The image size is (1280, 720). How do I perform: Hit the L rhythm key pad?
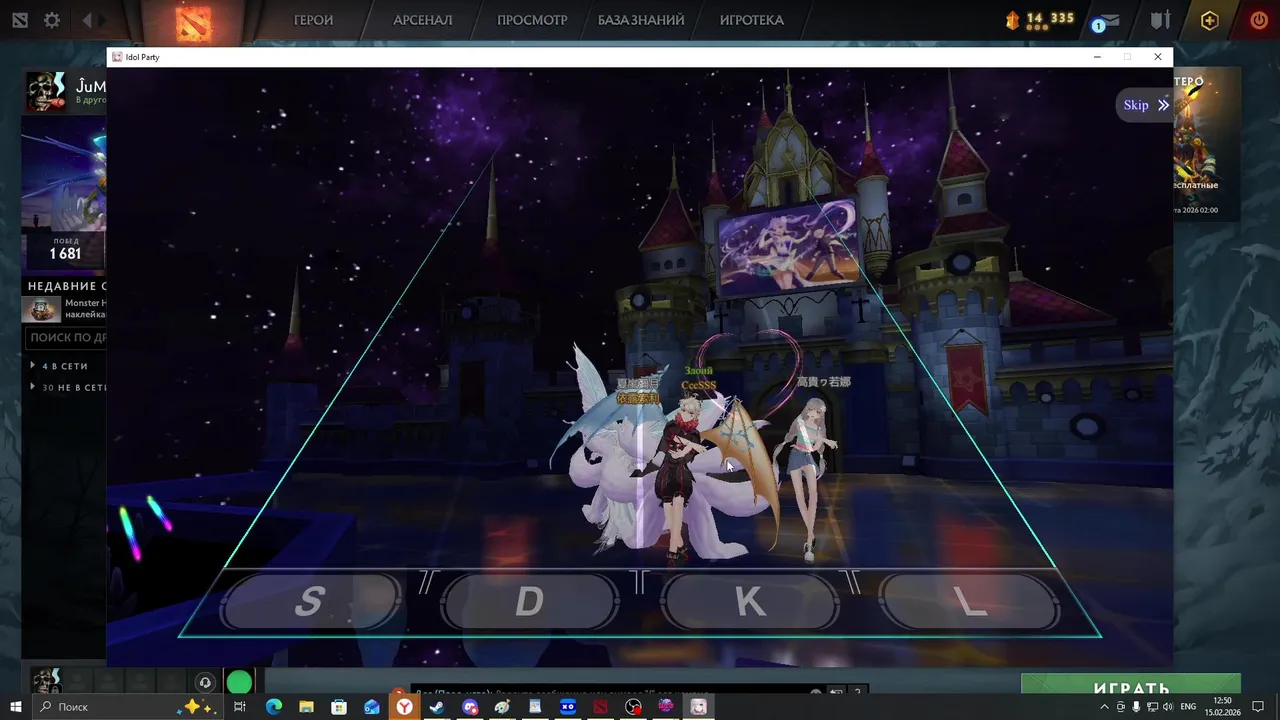(969, 601)
